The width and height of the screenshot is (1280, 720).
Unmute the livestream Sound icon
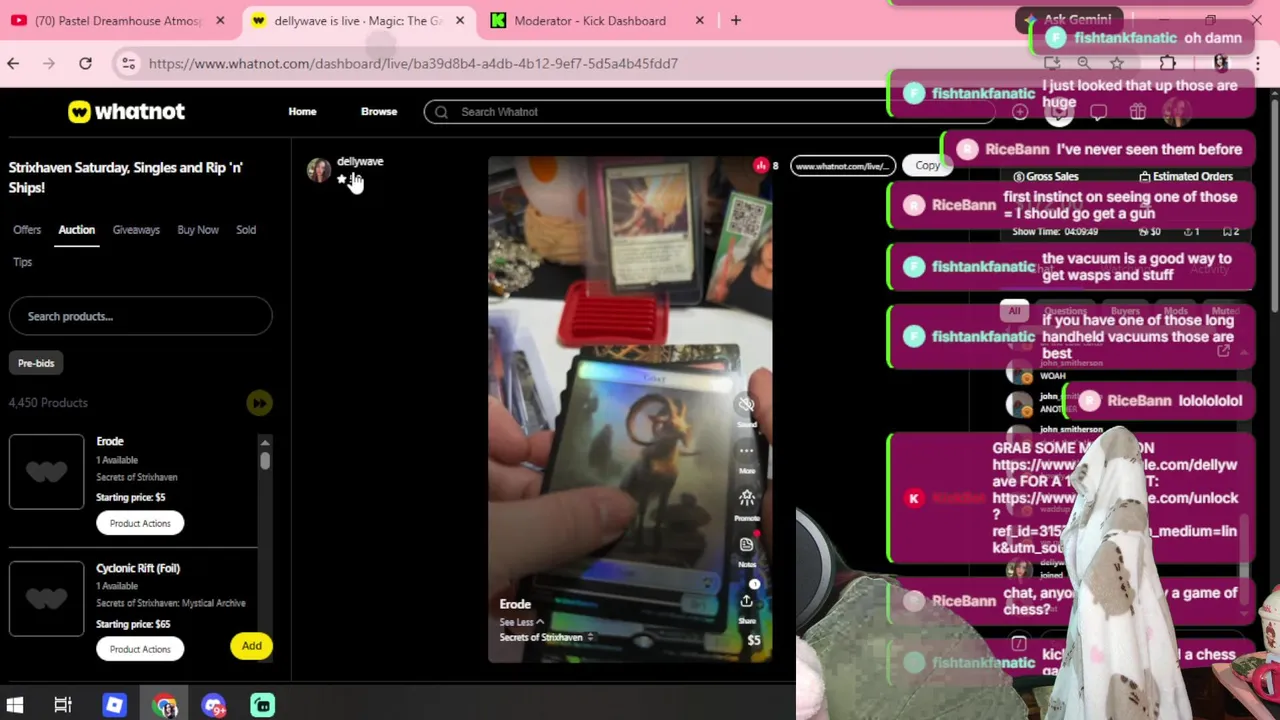pos(746,404)
